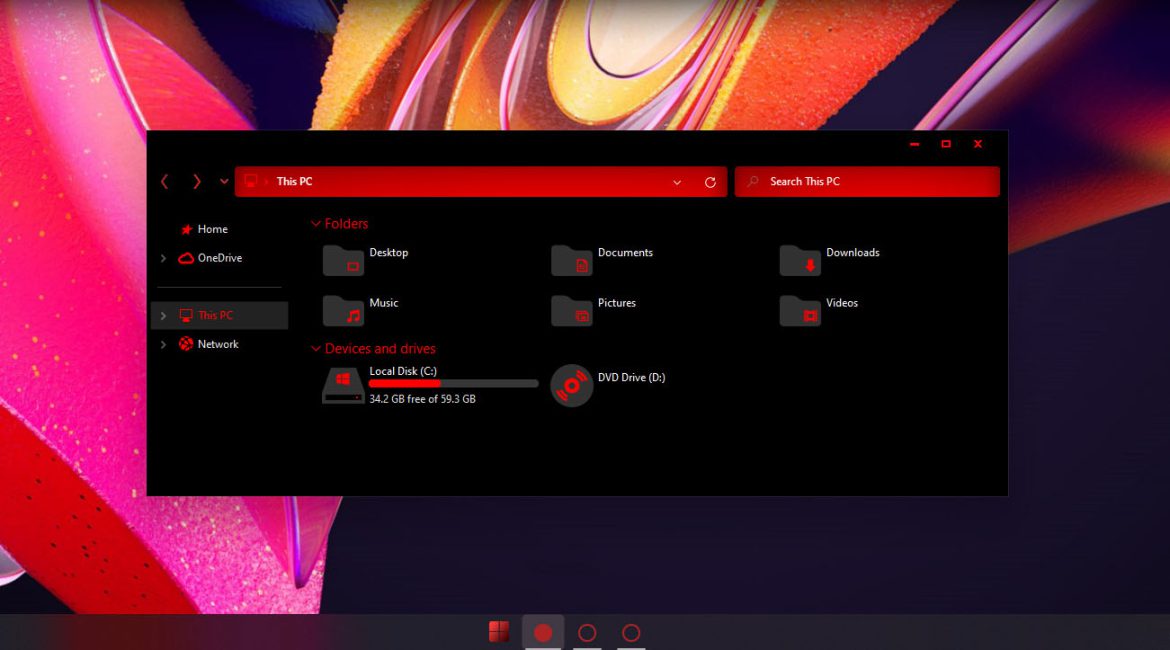The width and height of the screenshot is (1170, 650).
Task: Select Network in the sidebar
Action: click(218, 344)
